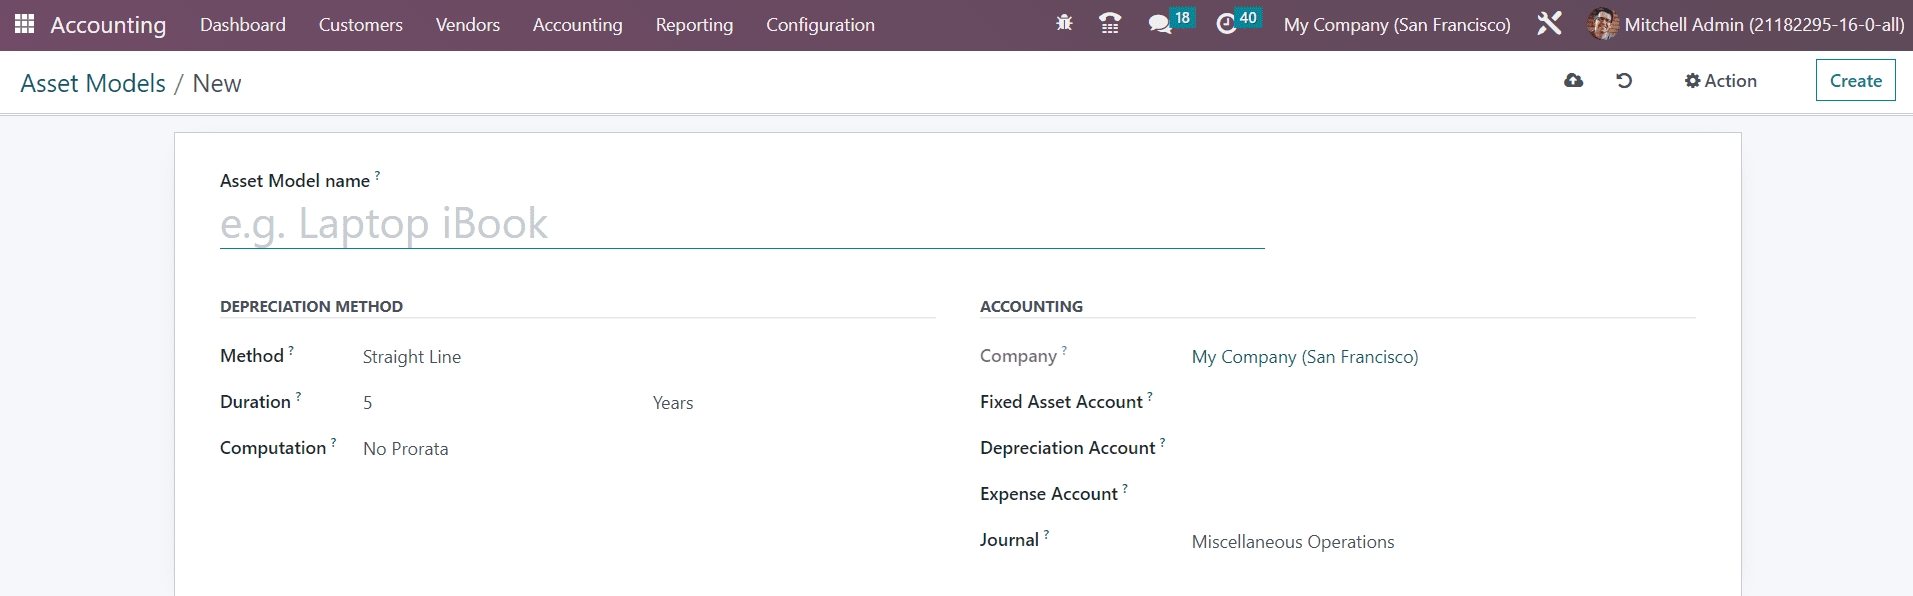
Task: Open the VoIP phone icon
Action: (1109, 23)
